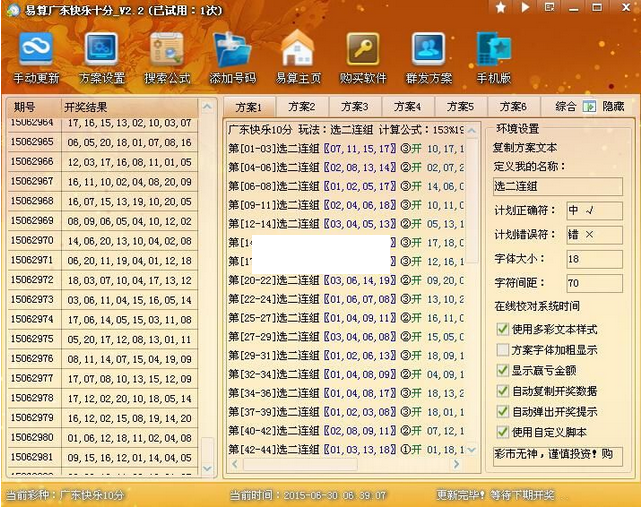This screenshot has height=507, width=641.
Task: Switch to 方案5 tab
Action: point(460,107)
